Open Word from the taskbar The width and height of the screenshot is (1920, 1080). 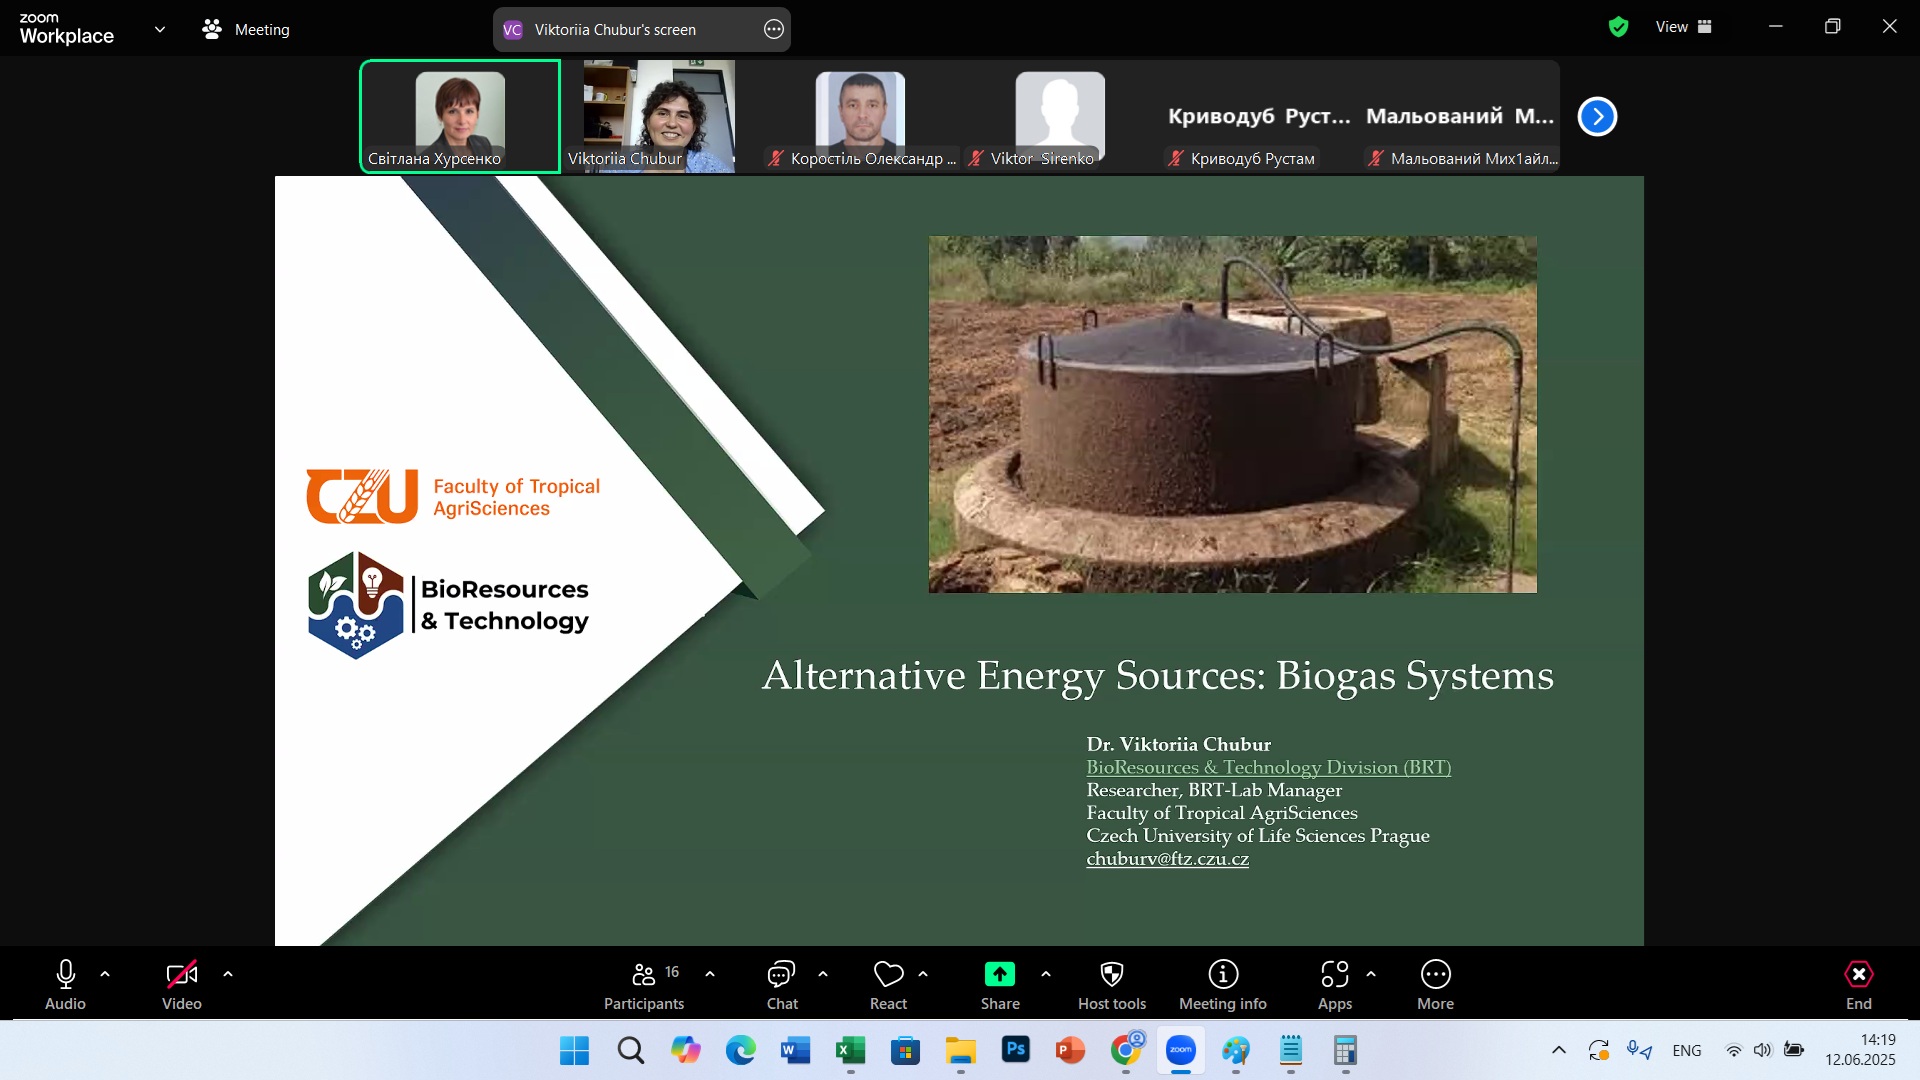pyautogui.click(x=796, y=1051)
